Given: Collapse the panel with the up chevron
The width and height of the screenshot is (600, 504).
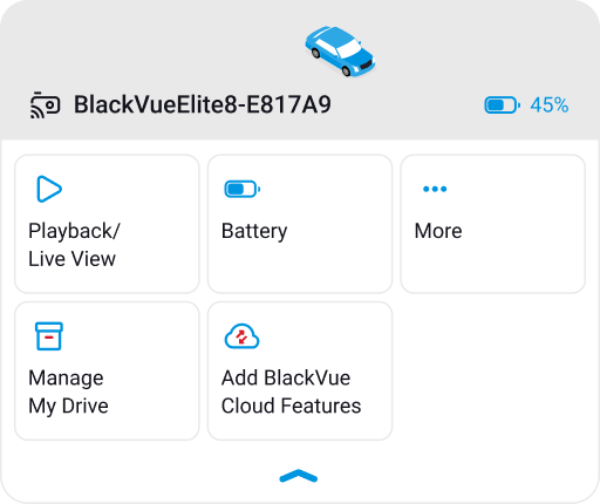Looking at the screenshot, I should click(x=298, y=476).
